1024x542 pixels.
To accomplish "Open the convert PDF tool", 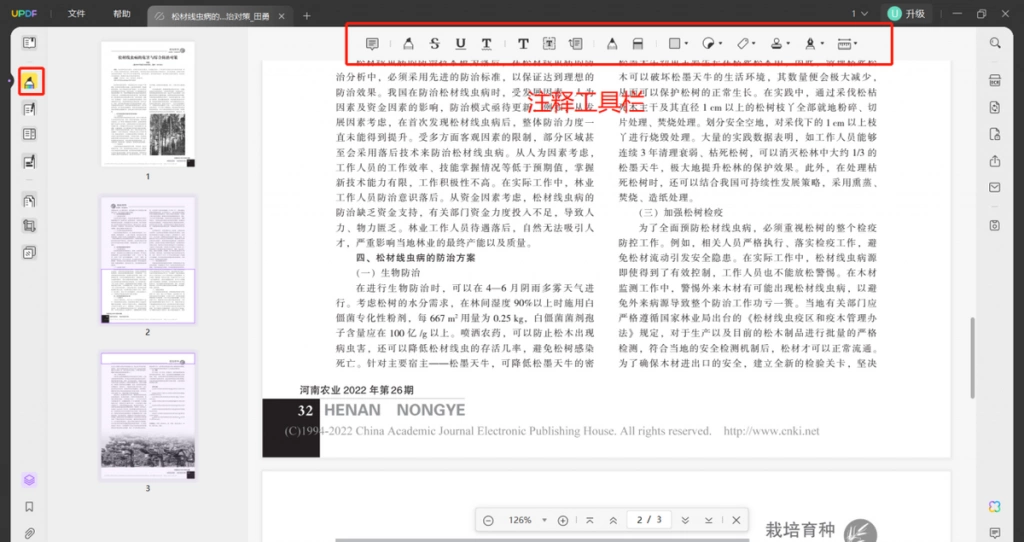I will [x=995, y=108].
